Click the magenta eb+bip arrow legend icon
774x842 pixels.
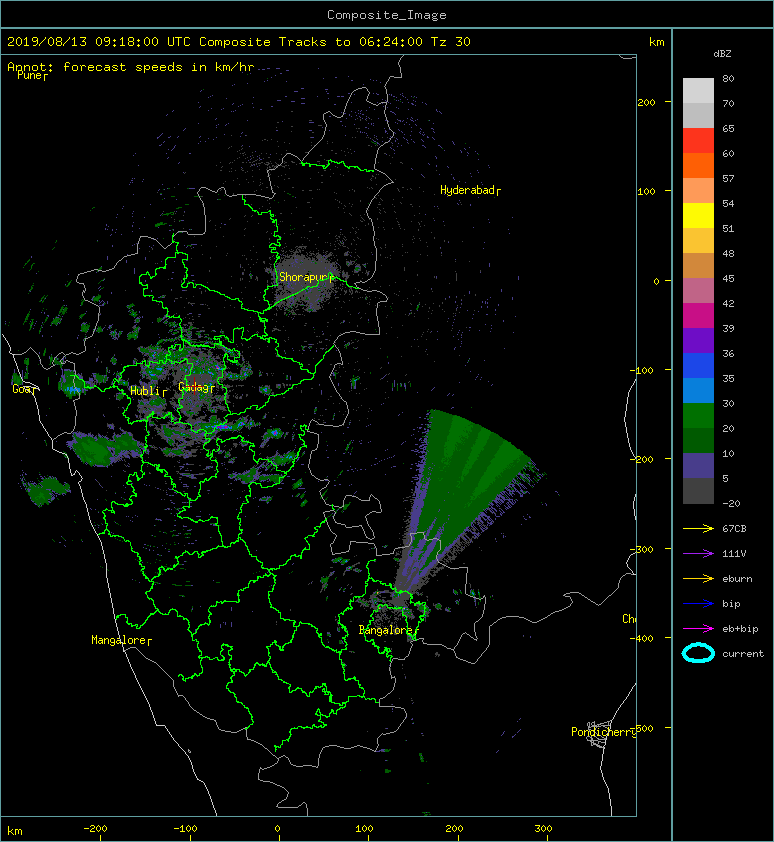(698, 629)
